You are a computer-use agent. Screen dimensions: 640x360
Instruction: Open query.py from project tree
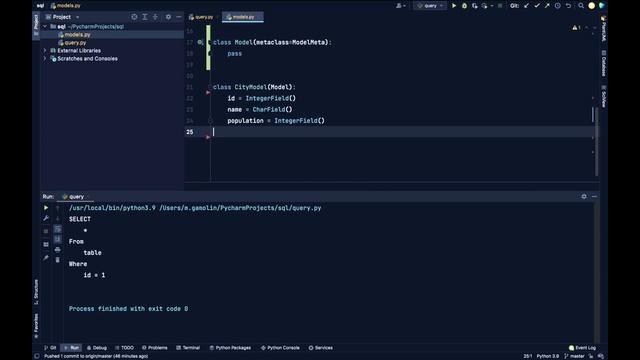coord(75,42)
